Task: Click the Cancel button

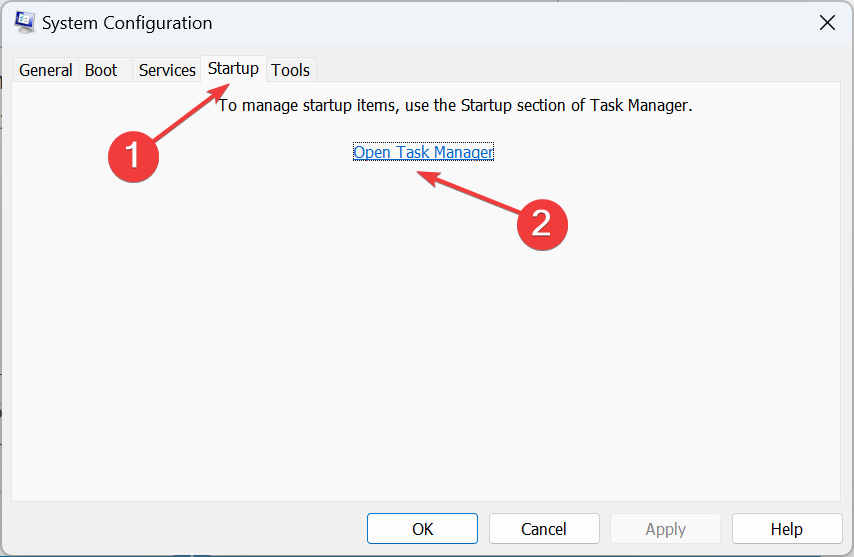Action: (544, 529)
